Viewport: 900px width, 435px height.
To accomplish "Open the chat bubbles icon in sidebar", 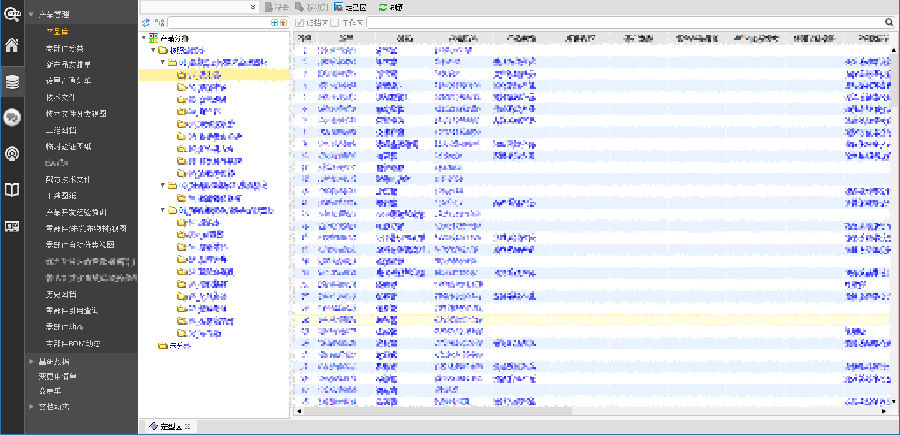I will (12, 117).
